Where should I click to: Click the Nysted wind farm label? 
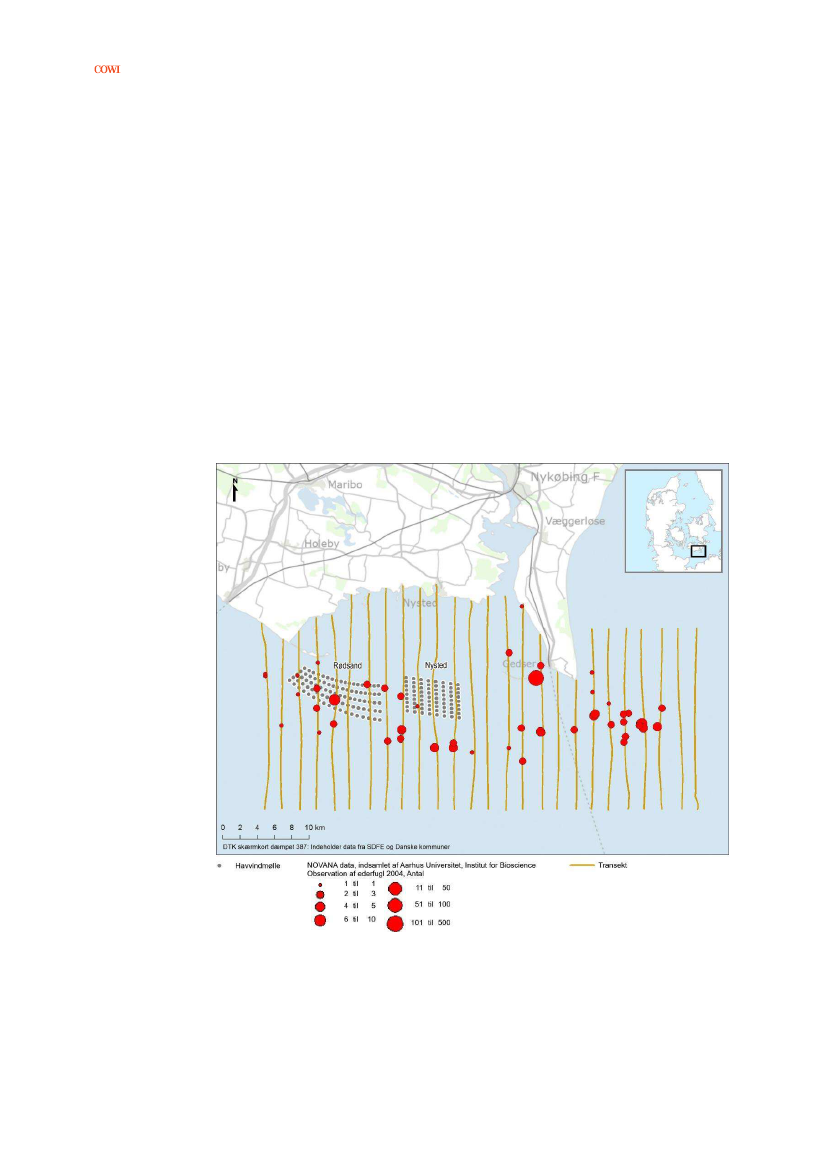point(436,665)
